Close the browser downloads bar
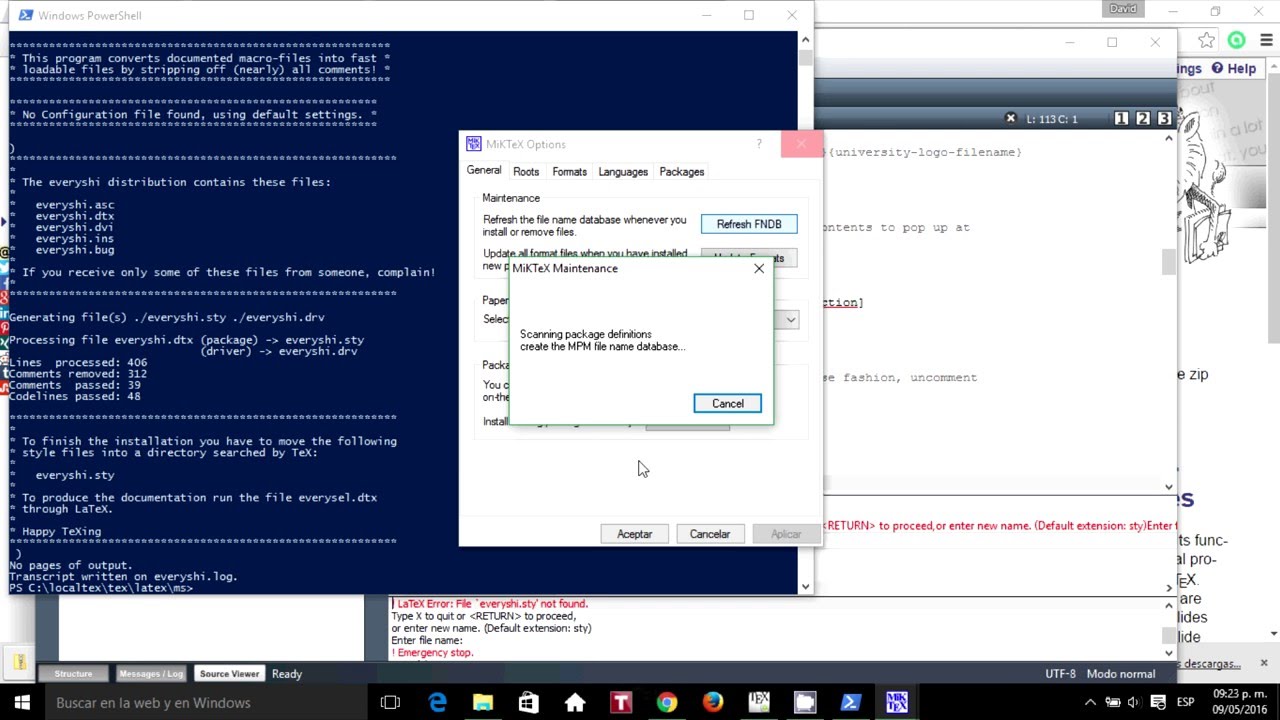Viewport: 1280px width, 720px height. click(1264, 663)
